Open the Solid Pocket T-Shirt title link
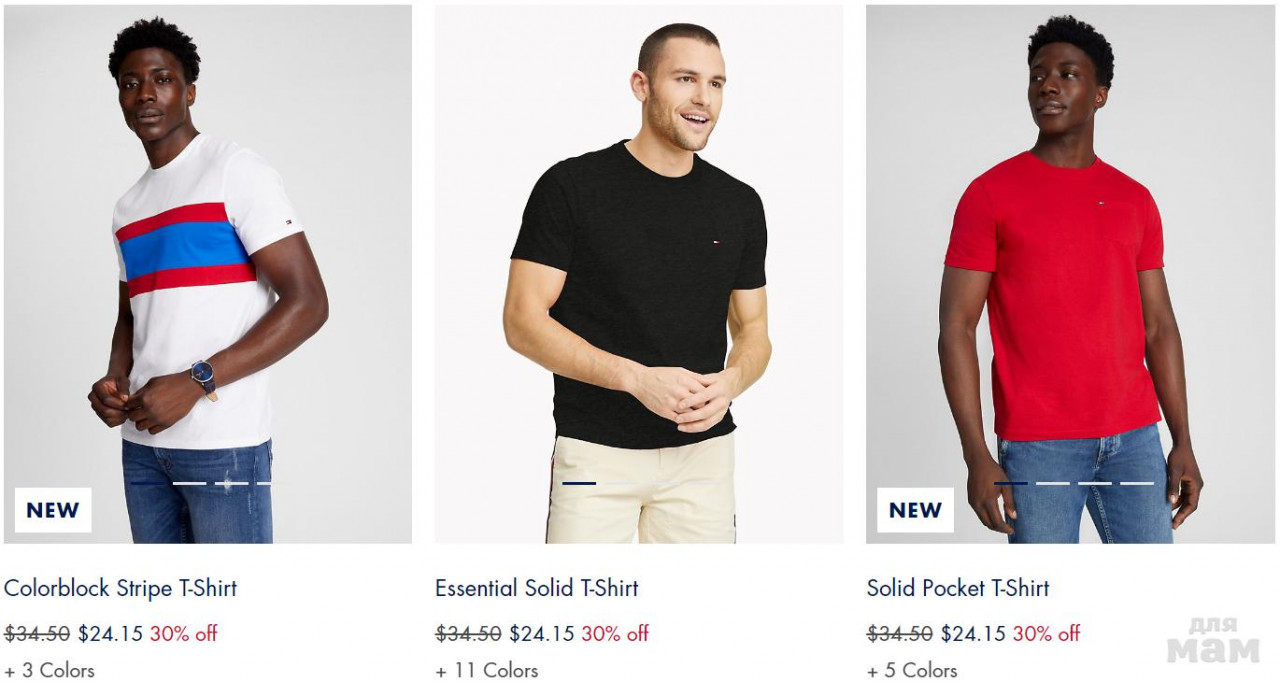This screenshot has width=1280, height=682. (958, 588)
